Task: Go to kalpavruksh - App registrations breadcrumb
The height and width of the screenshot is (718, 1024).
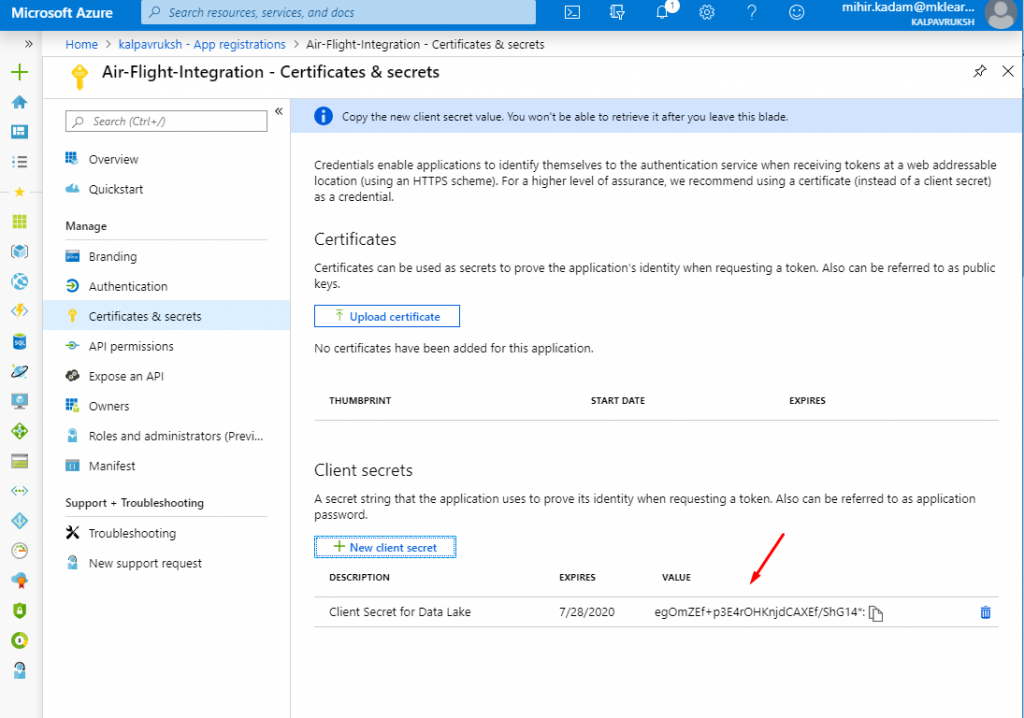Action: coord(202,44)
